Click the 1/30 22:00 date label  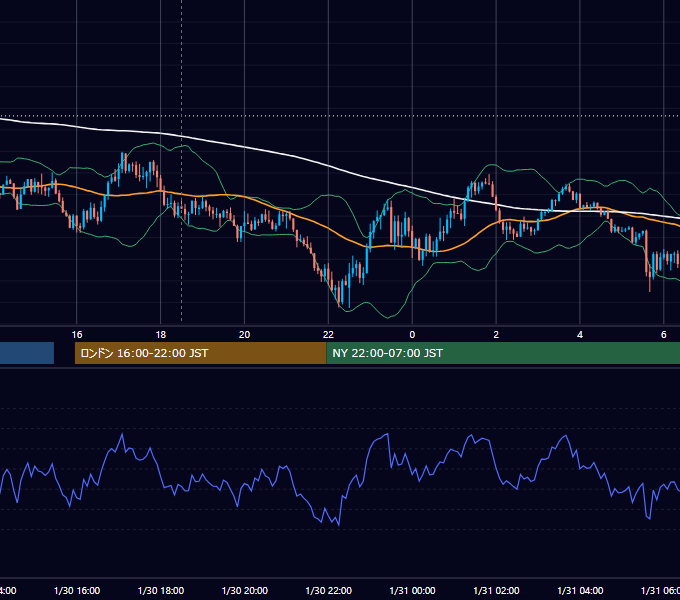pos(329,590)
